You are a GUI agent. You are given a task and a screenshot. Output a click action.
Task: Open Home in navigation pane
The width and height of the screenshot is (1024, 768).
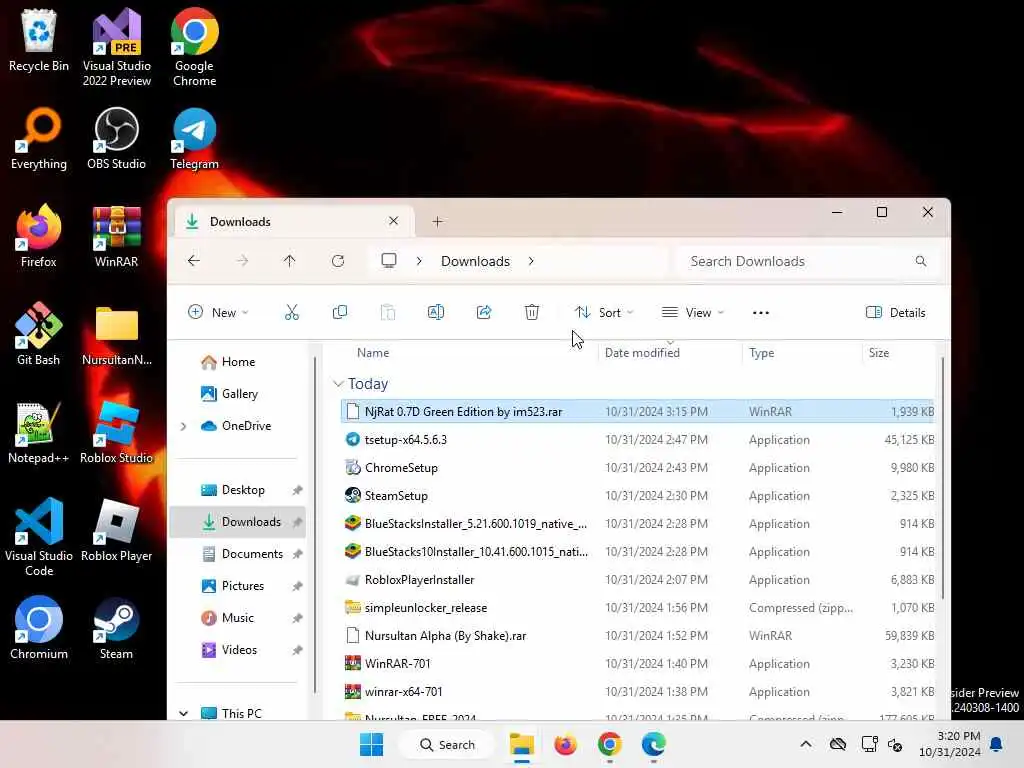point(238,362)
